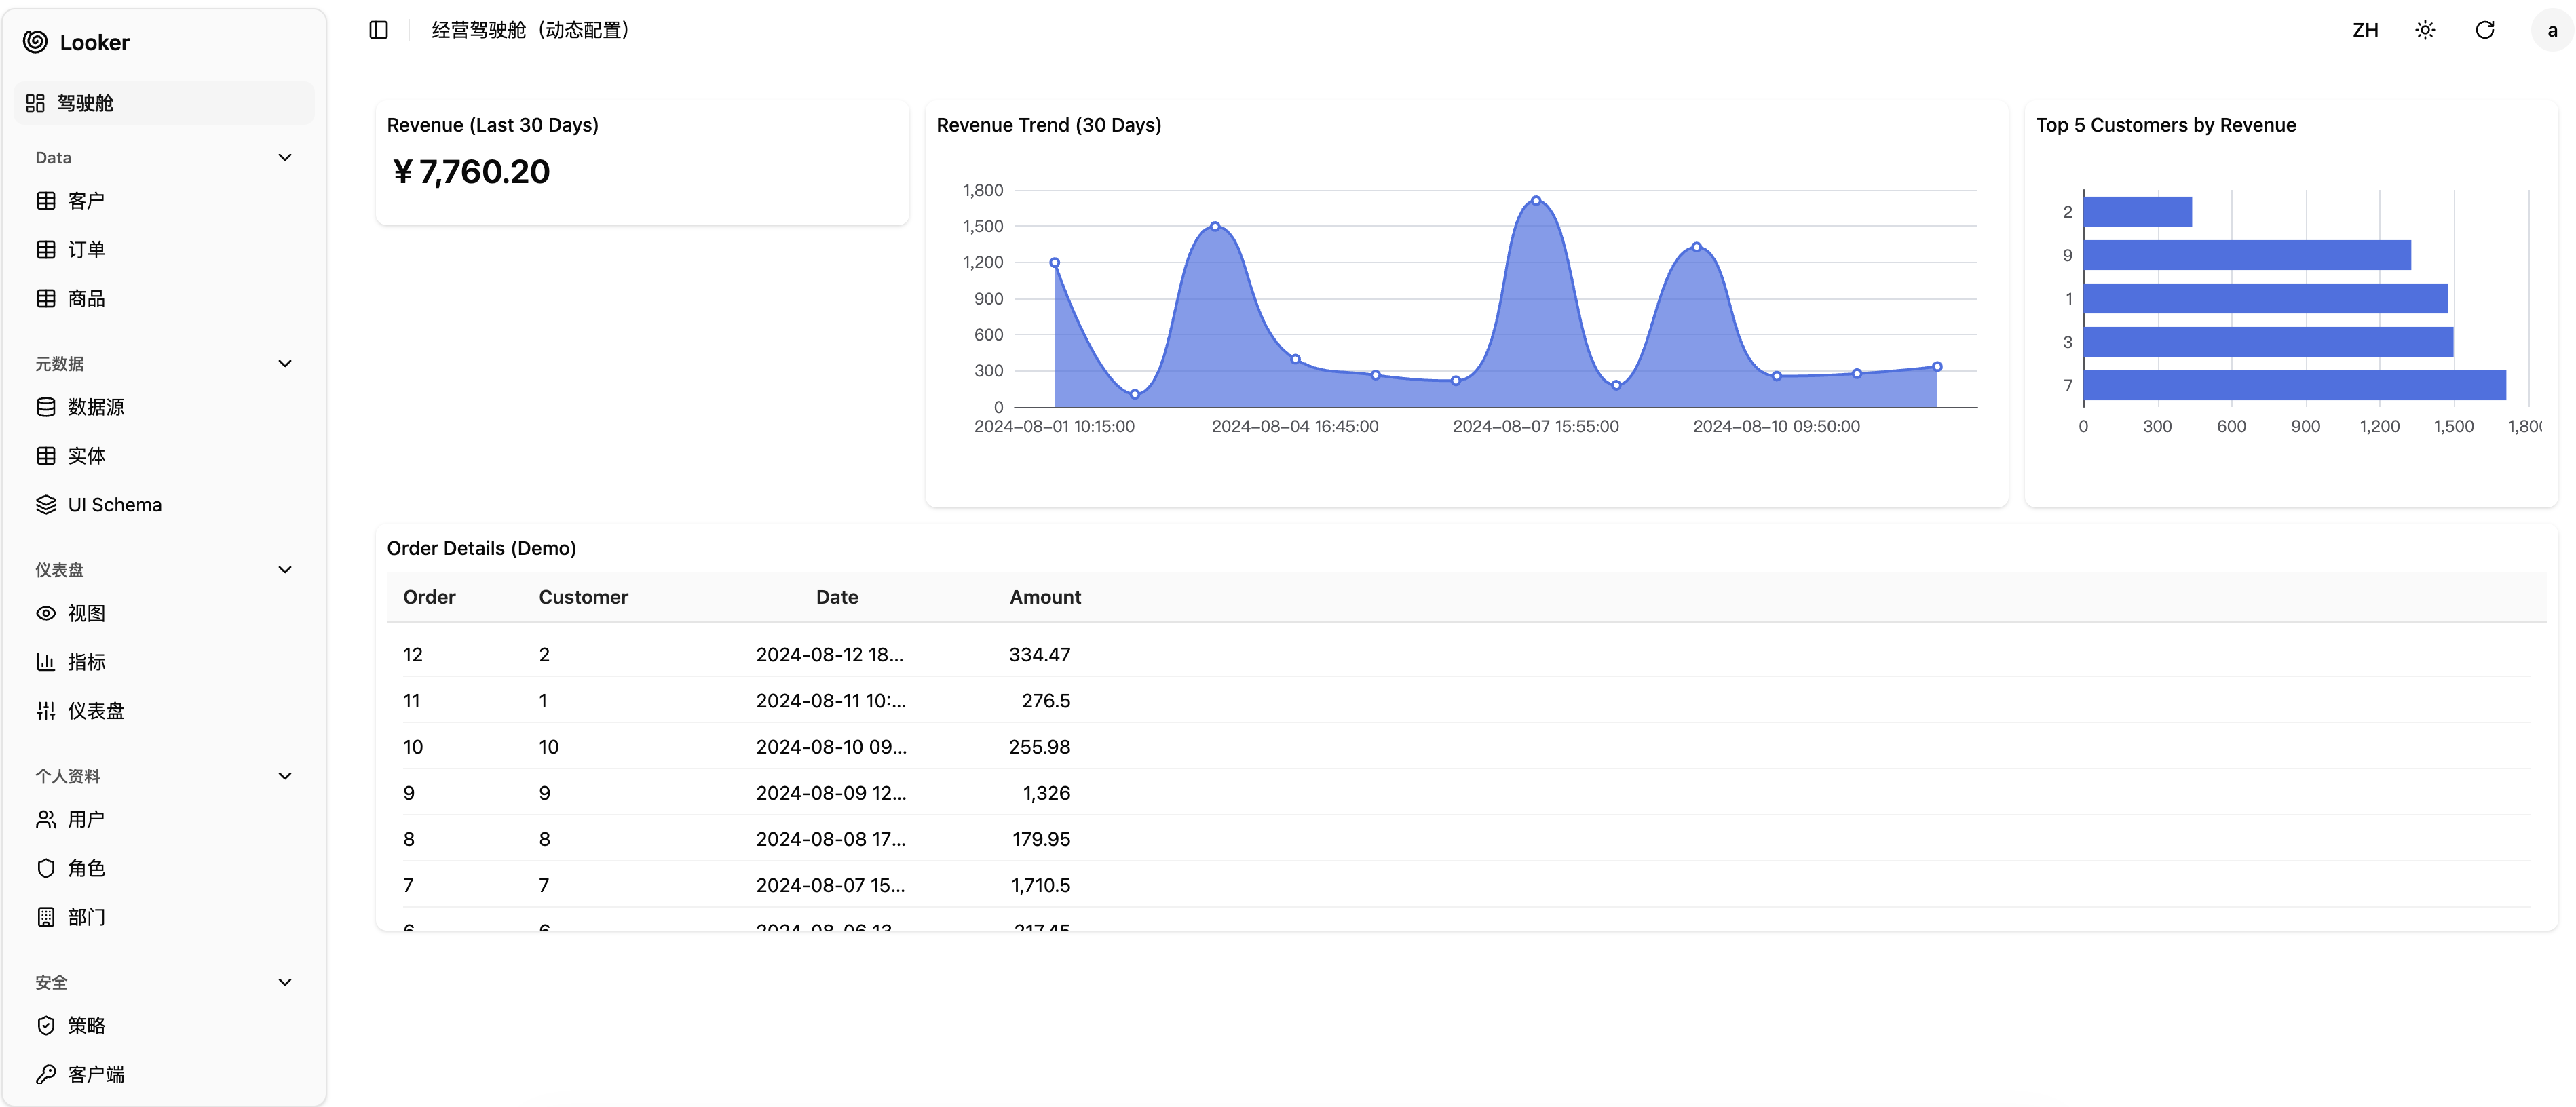Select 驾驶舱 in the sidebar menu
The width and height of the screenshot is (2576, 1107).
pos(85,103)
